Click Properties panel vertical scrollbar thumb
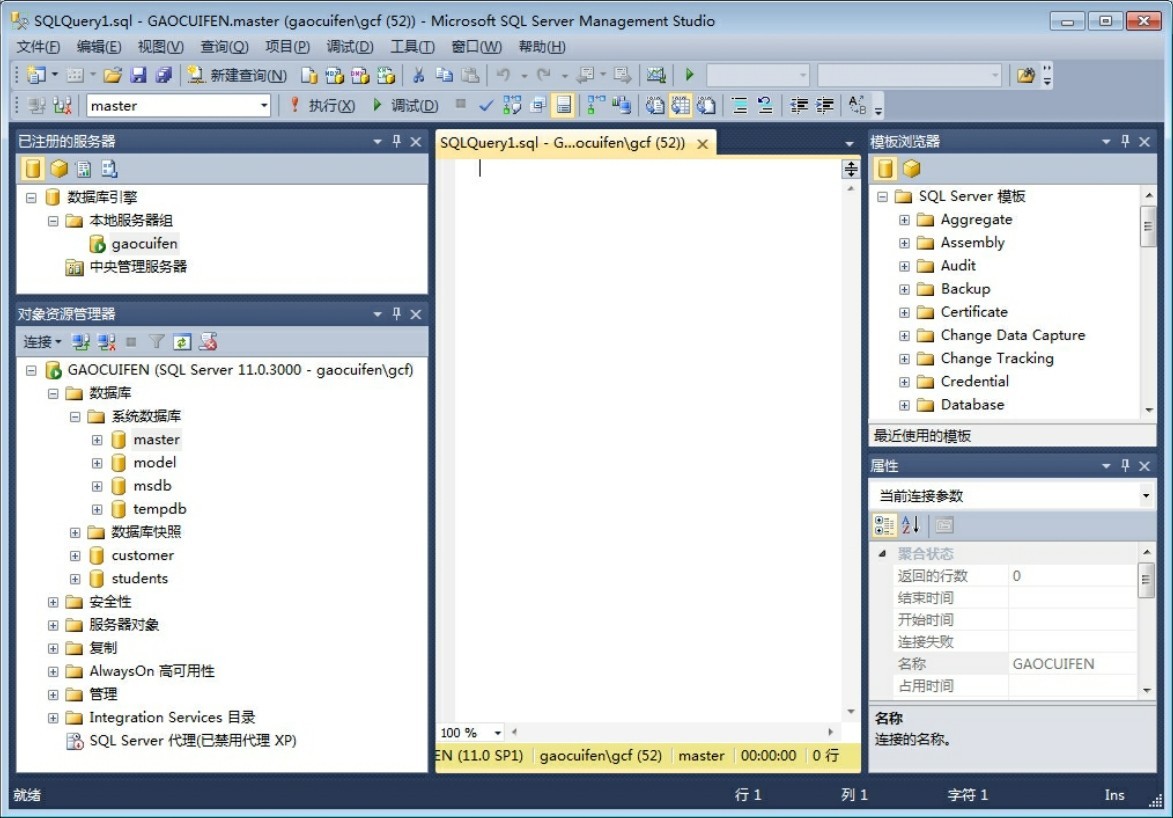 tap(1145, 581)
